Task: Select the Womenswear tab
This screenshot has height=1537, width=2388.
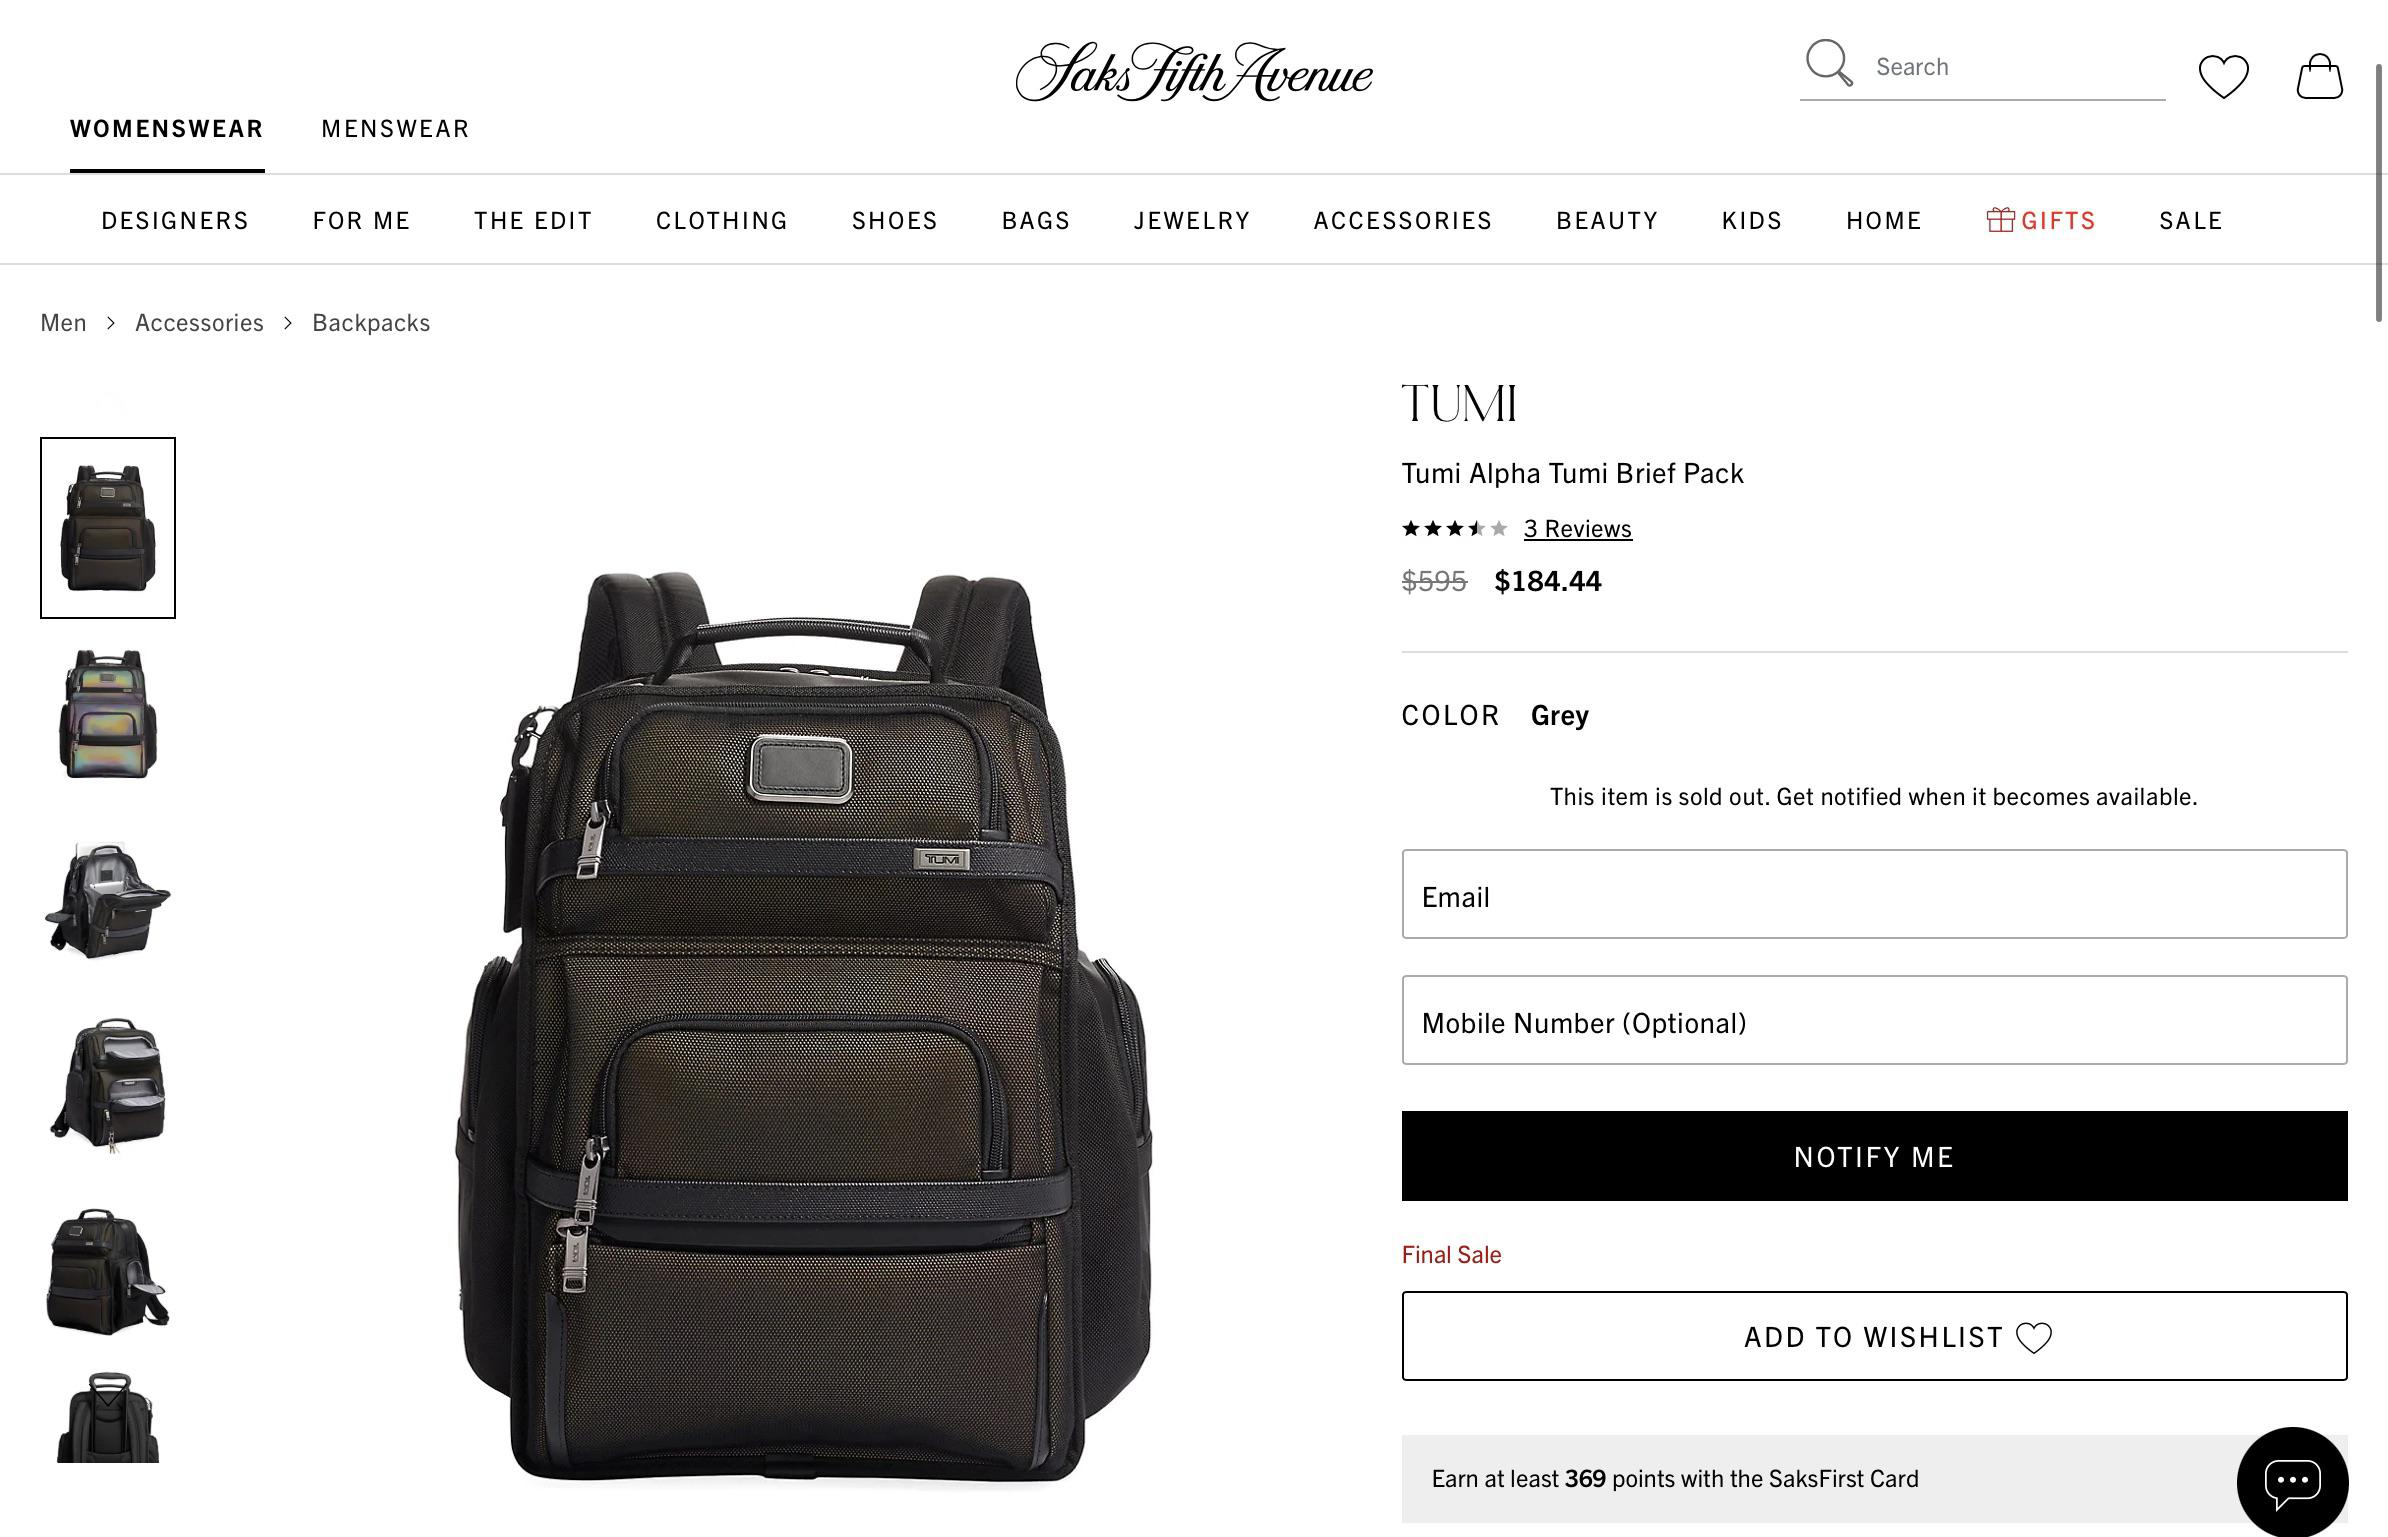Action: [x=167, y=129]
